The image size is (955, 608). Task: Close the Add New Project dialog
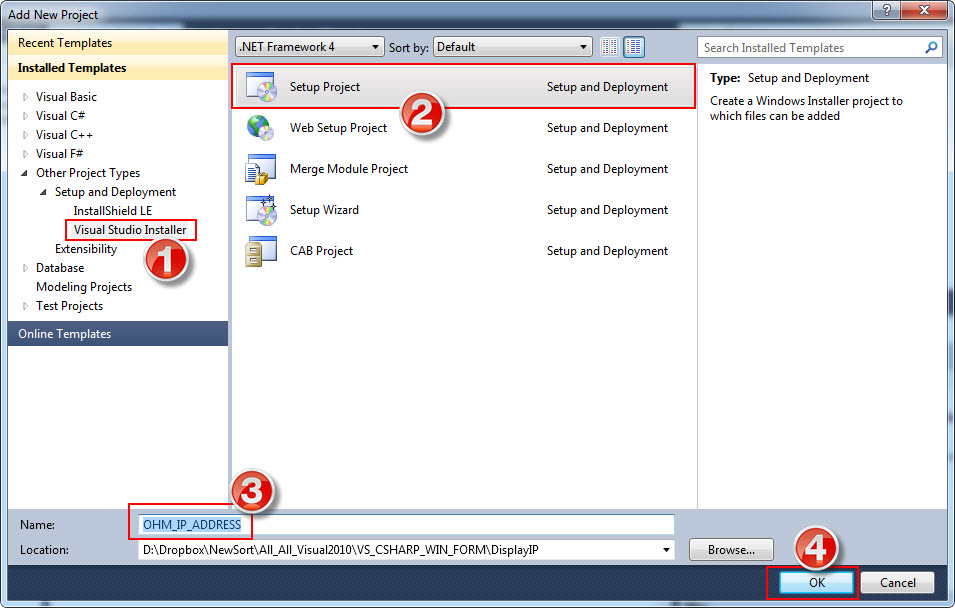[923, 10]
